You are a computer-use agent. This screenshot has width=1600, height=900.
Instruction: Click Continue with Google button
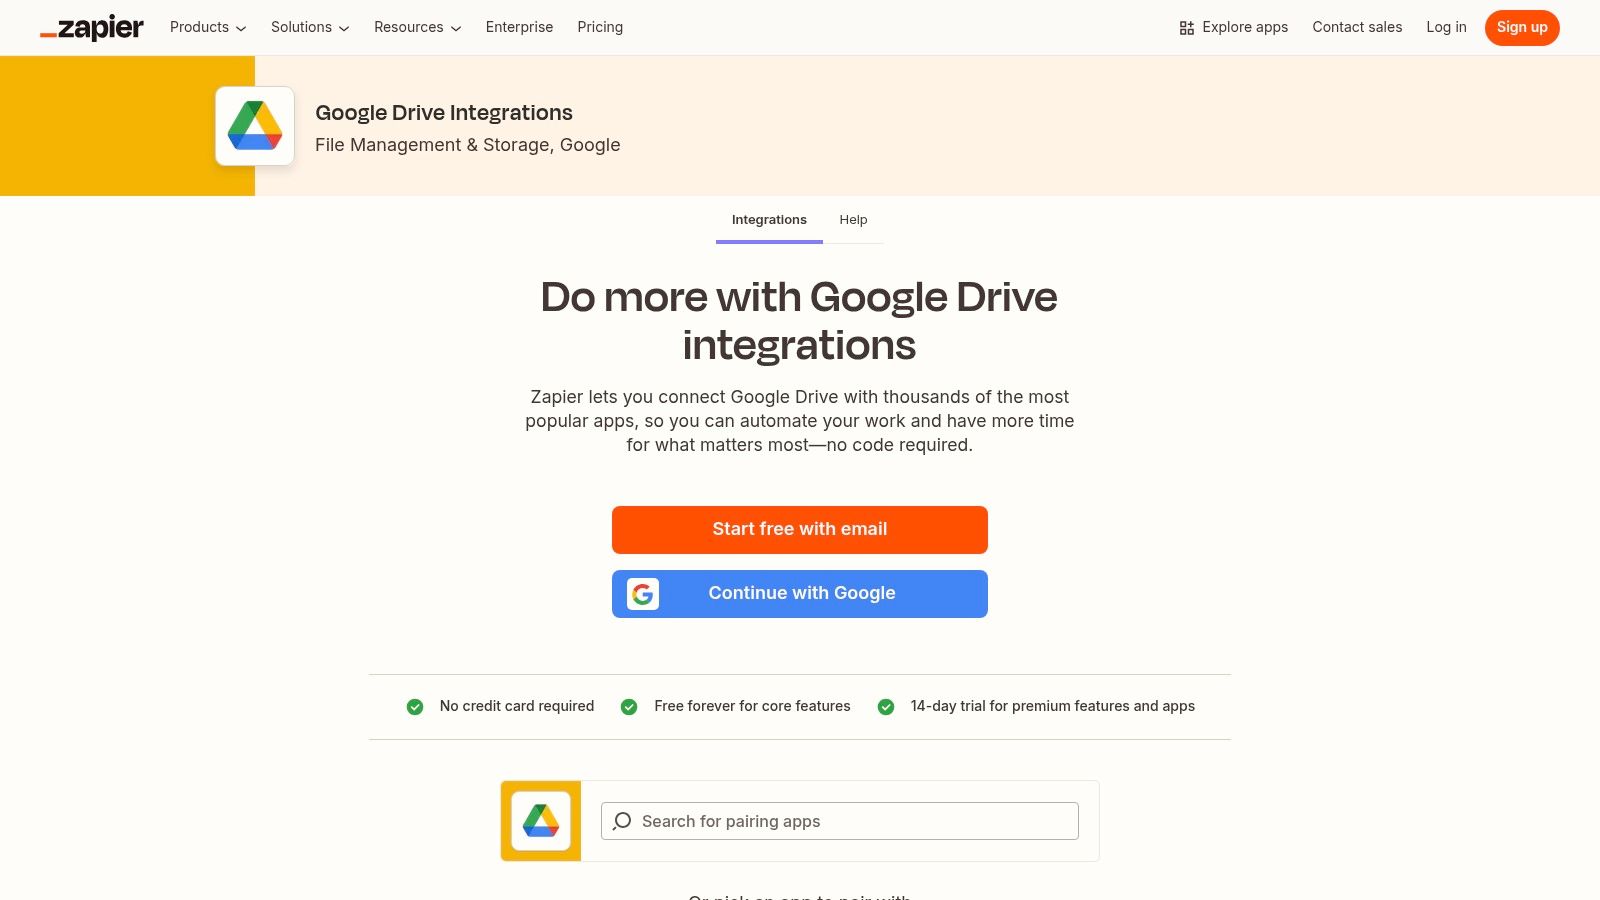pos(800,594)
